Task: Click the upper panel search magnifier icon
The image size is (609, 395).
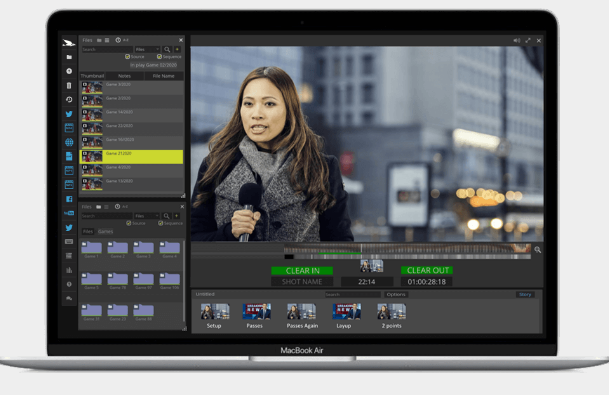Action: coord(167,49)
